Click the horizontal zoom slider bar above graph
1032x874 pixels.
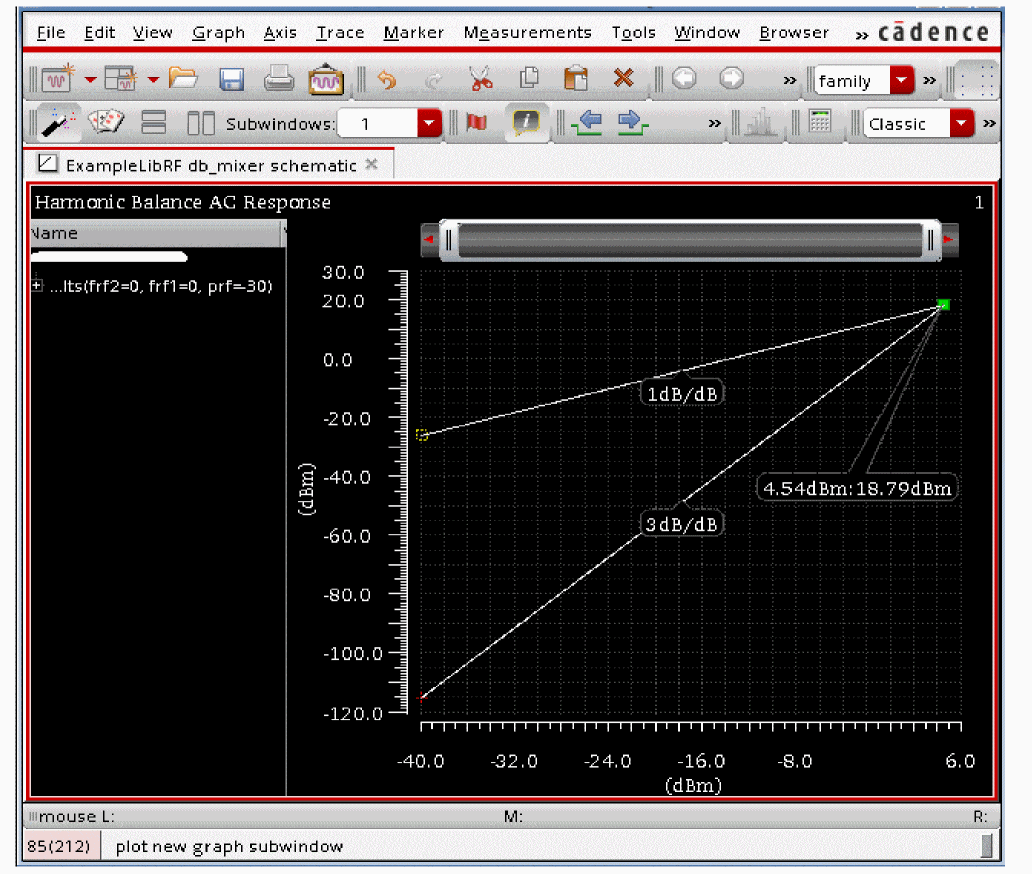pyautogui.click(x=690, y=240)
